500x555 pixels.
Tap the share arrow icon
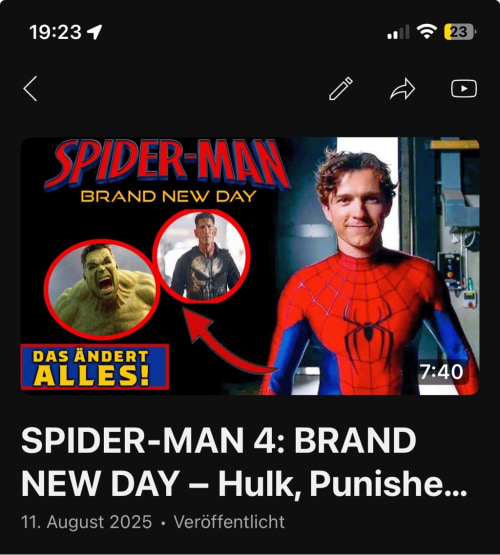point(402,89)
